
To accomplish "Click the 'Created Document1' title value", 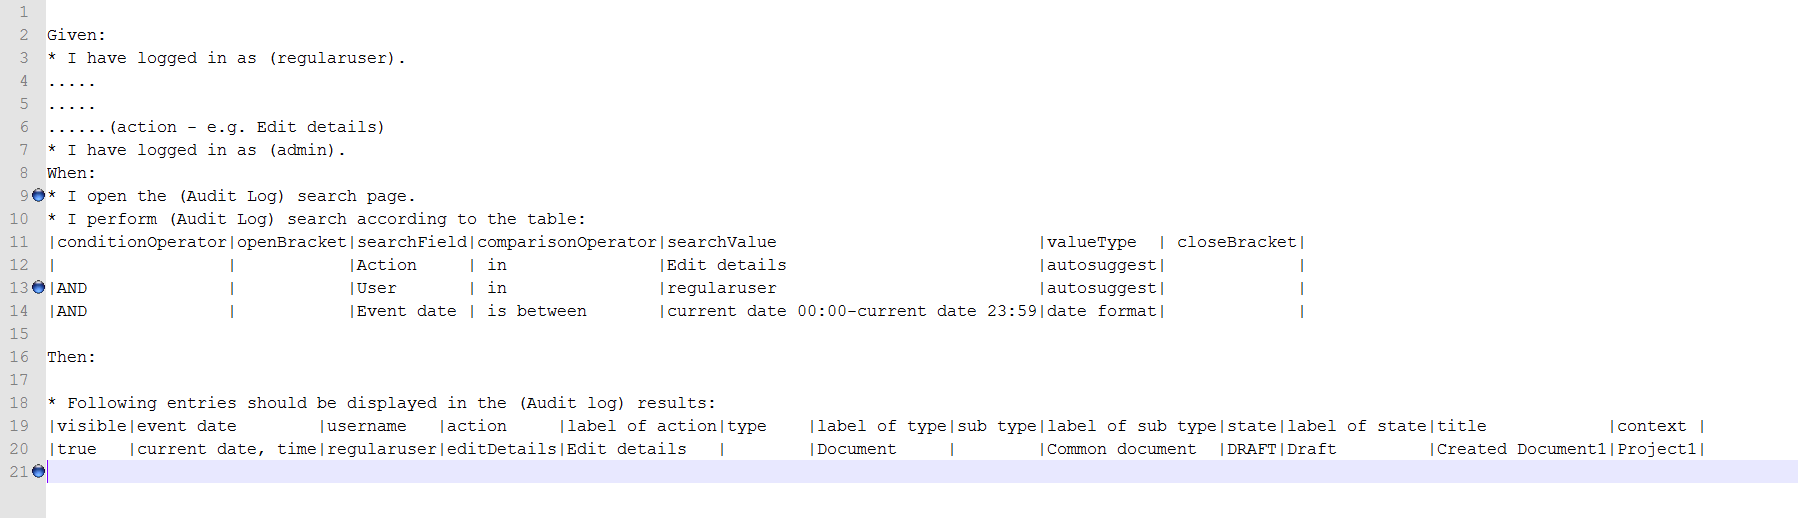I will coord(1522,449).
